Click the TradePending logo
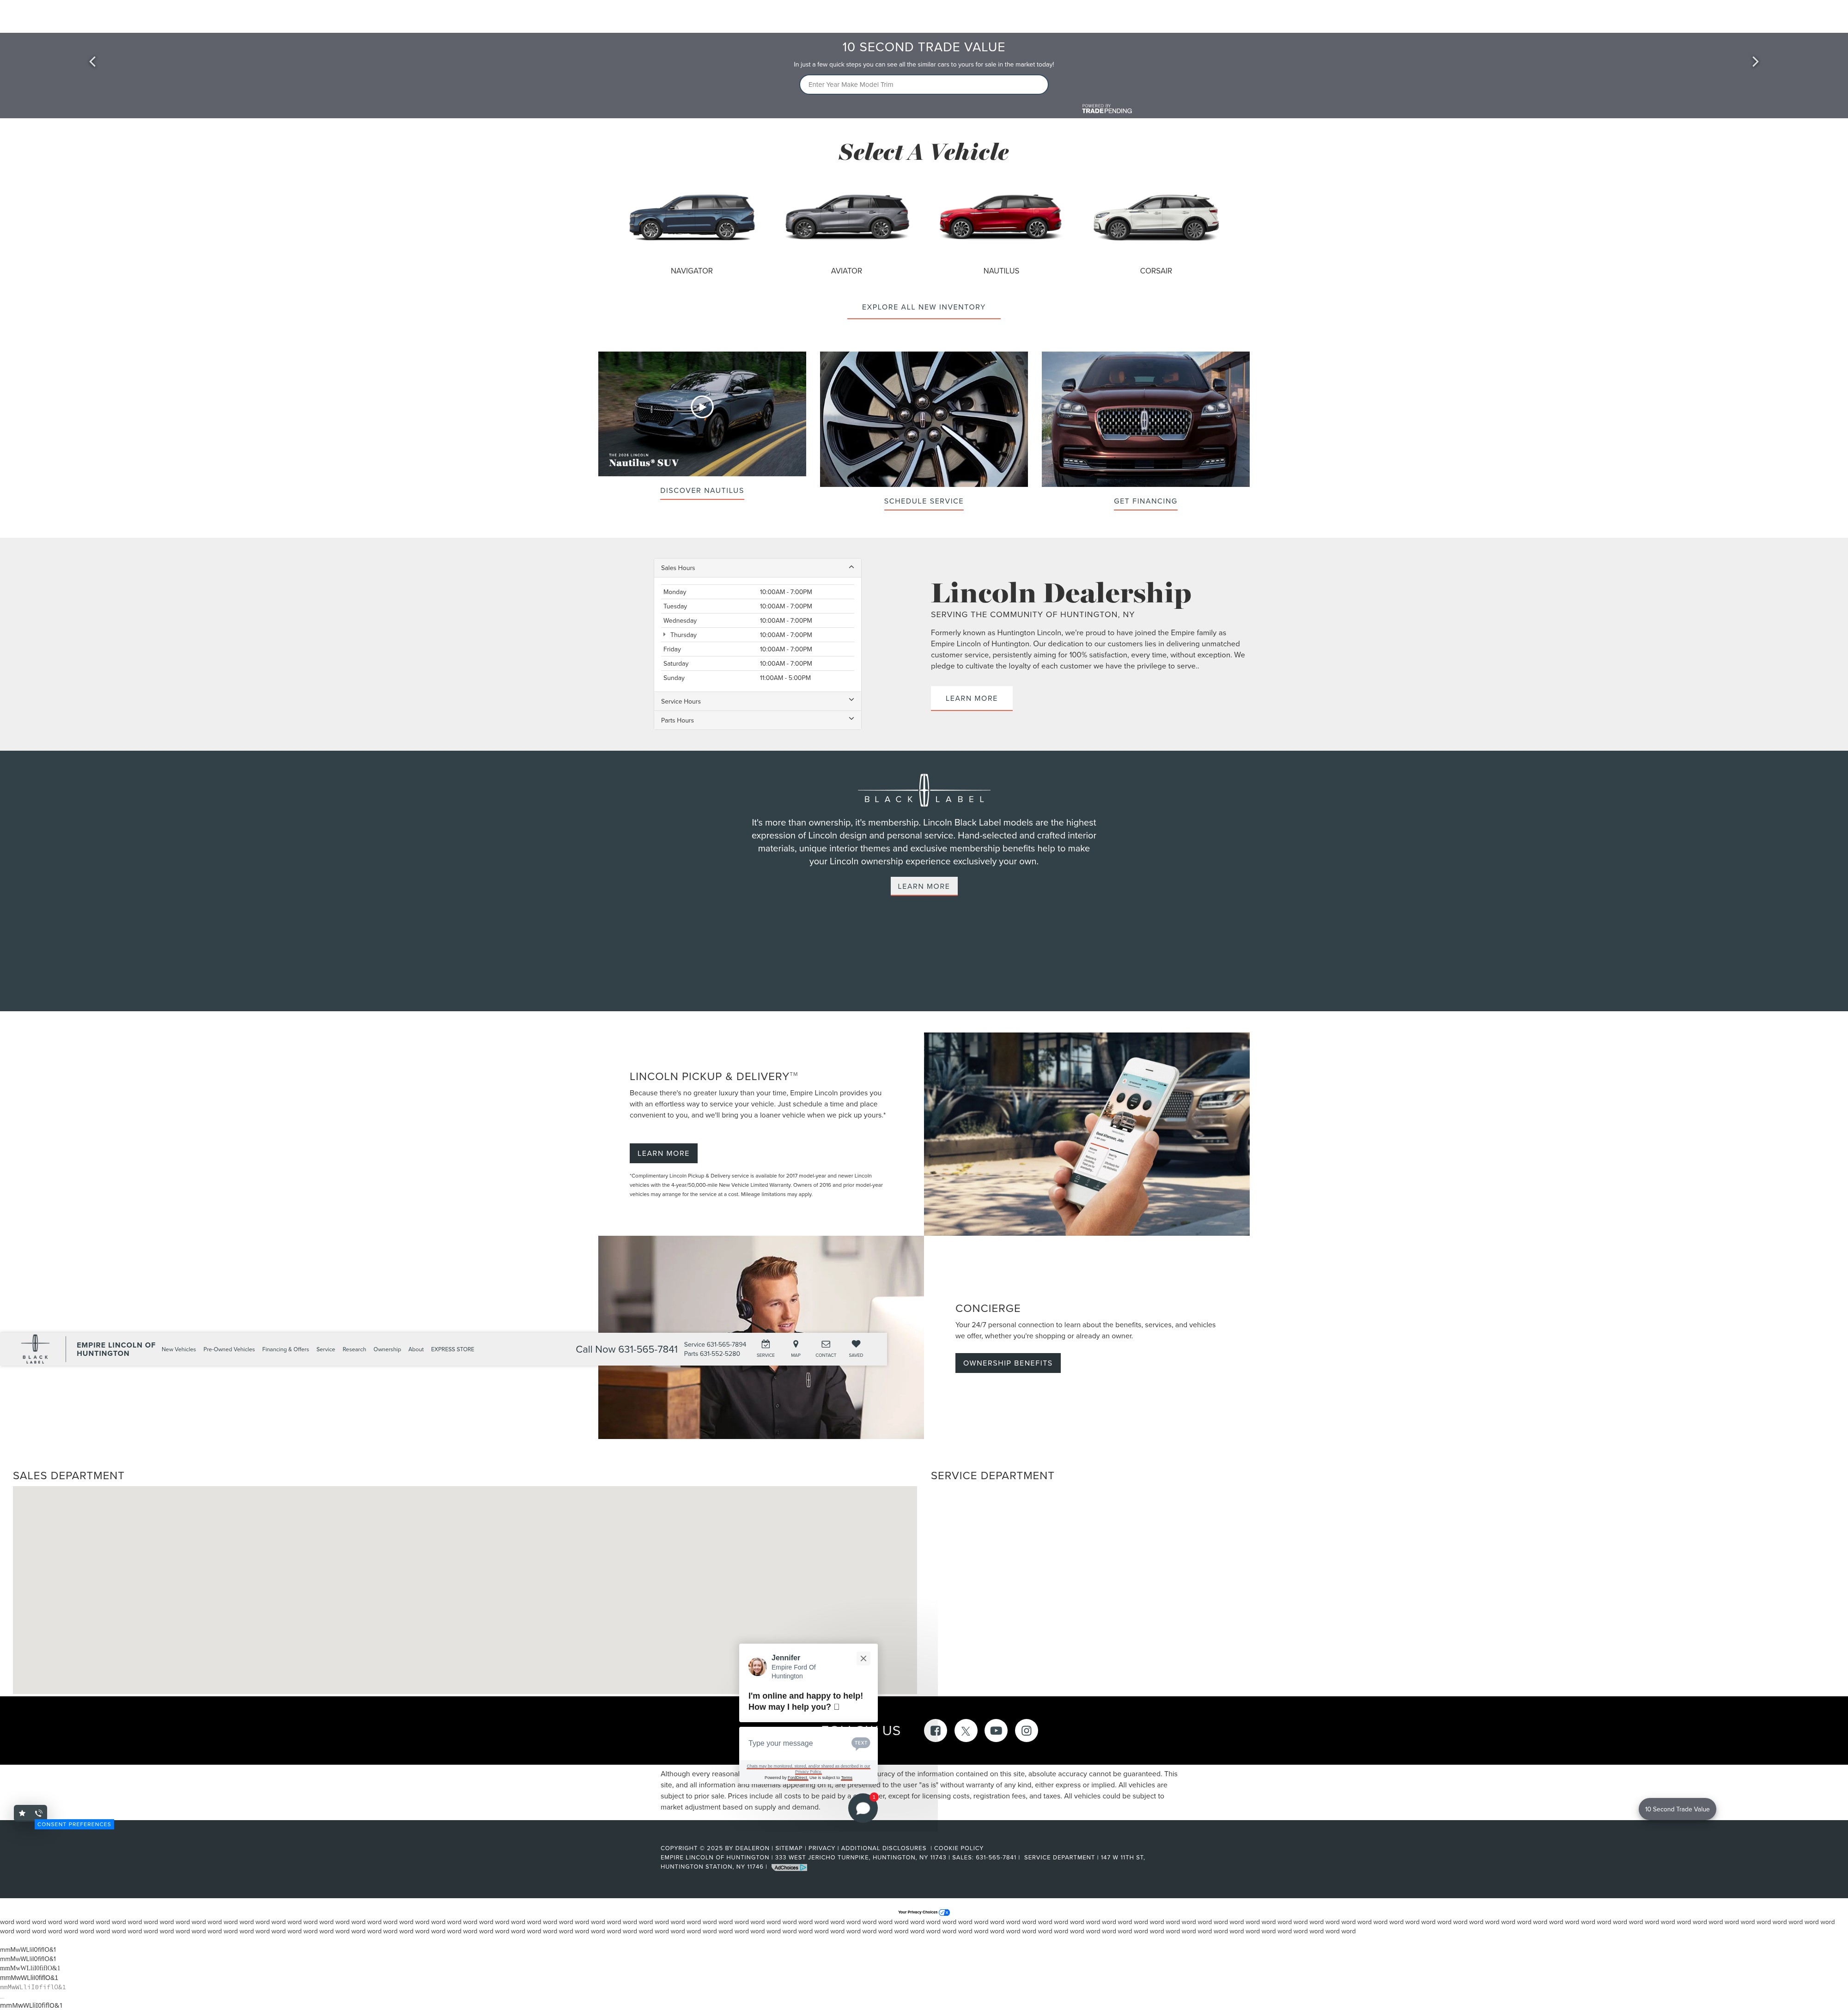Viewport: 1848px width, 2010px height. (1106, 109)
